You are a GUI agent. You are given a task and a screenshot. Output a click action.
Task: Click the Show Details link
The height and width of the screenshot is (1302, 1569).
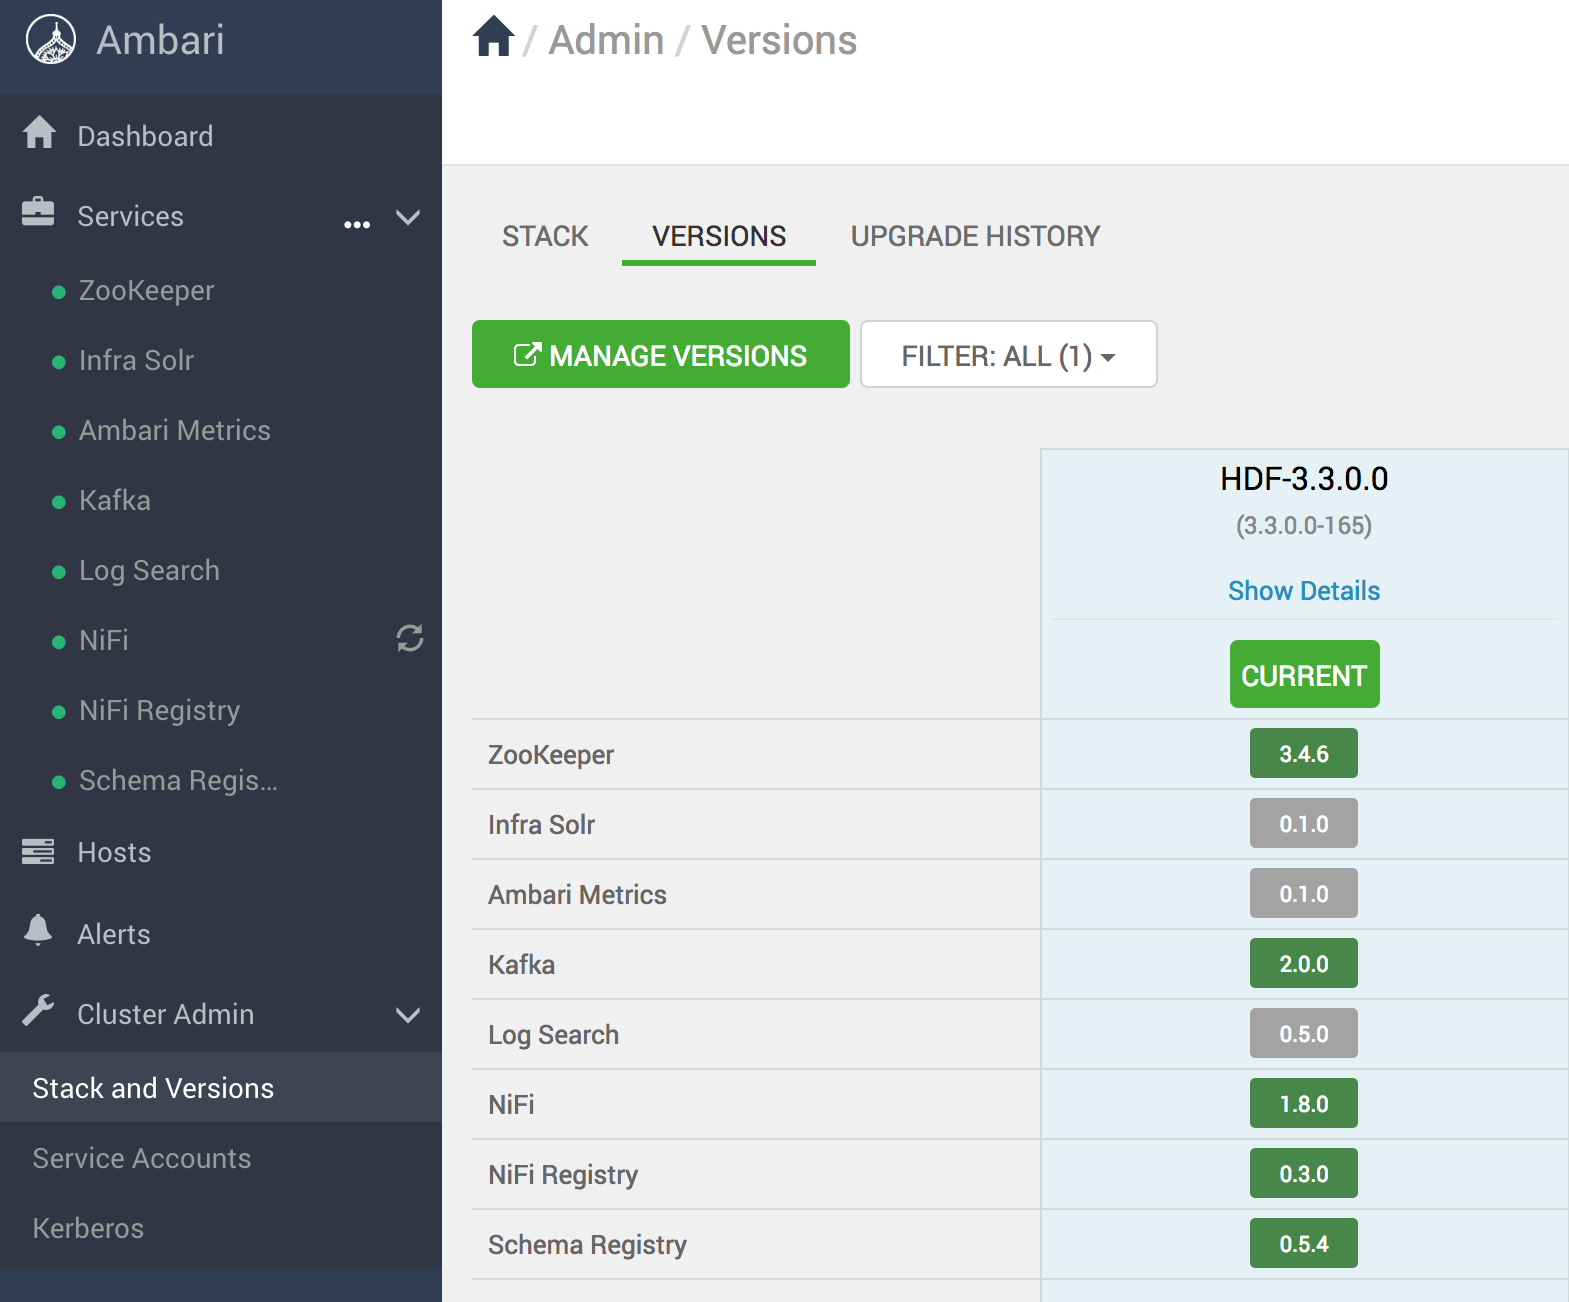tap(1304, 591)
